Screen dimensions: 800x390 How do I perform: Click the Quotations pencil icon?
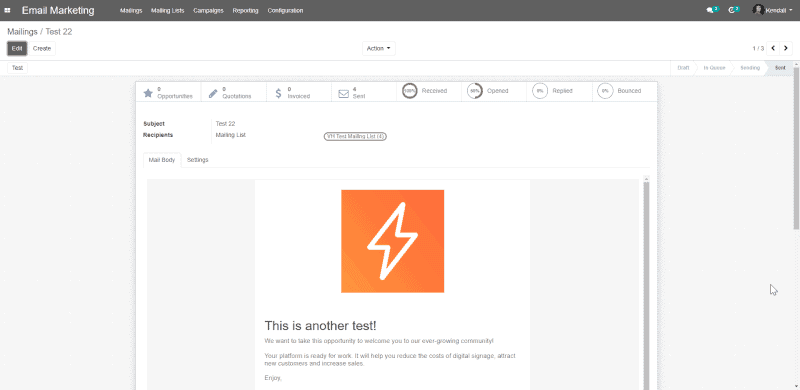213,93
